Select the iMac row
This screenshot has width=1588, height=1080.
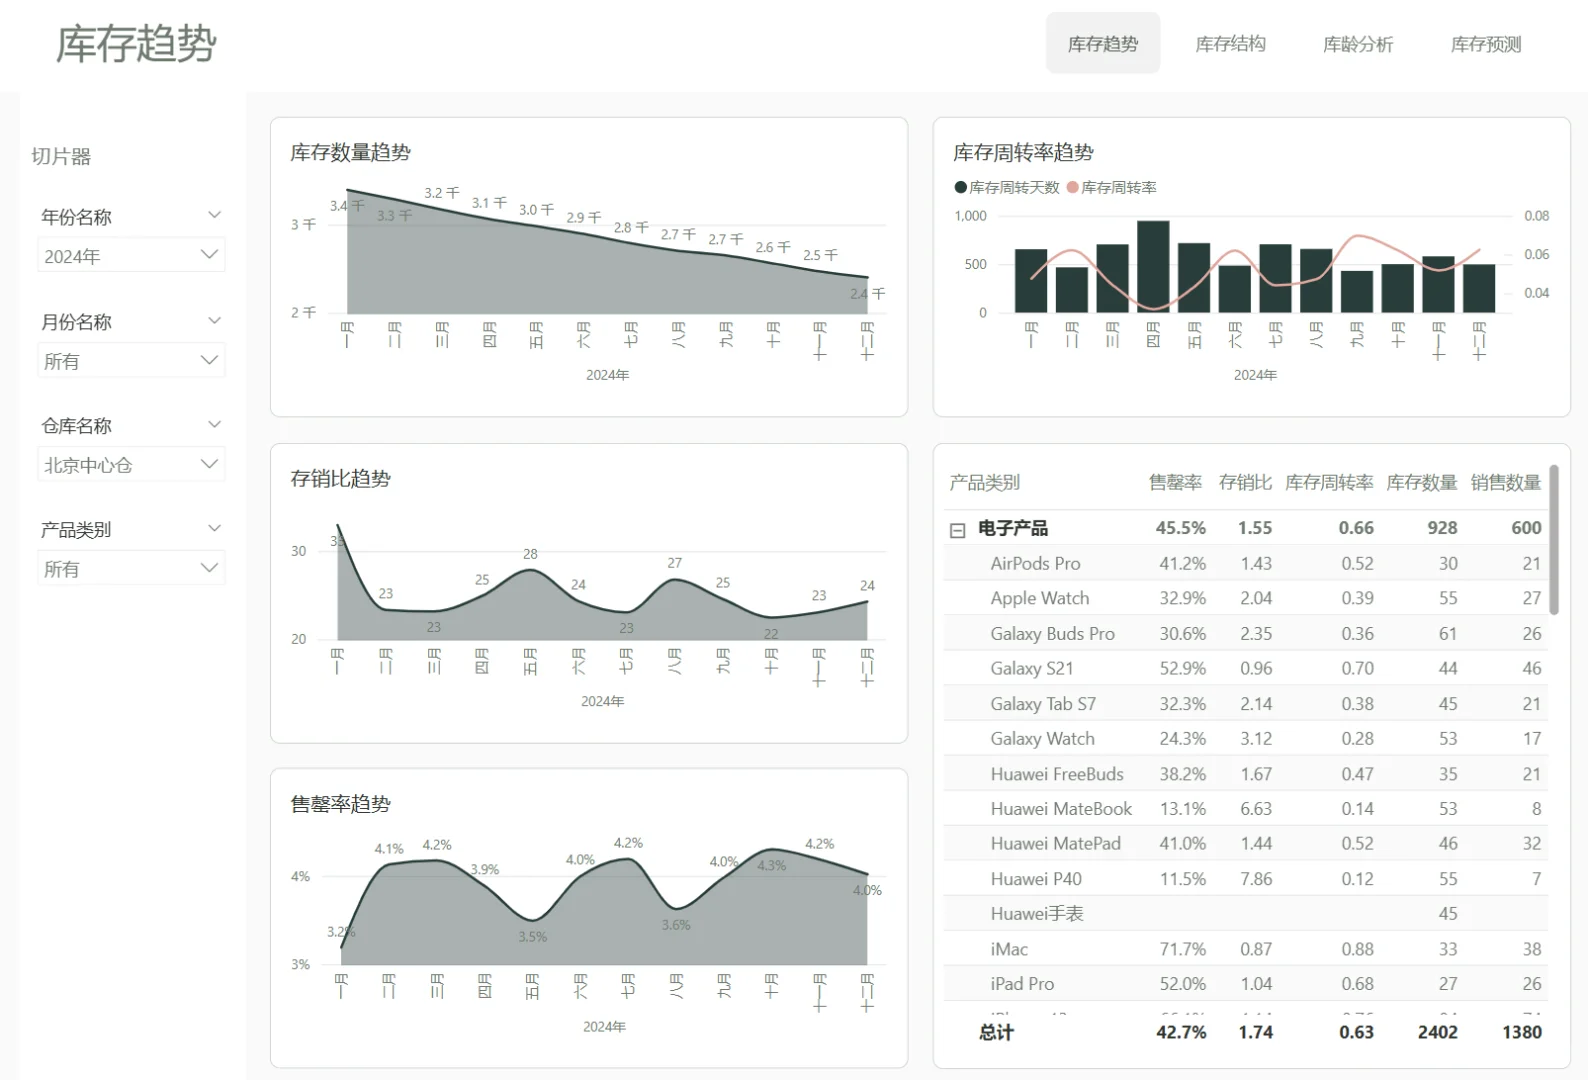(x=1246, y=949)
